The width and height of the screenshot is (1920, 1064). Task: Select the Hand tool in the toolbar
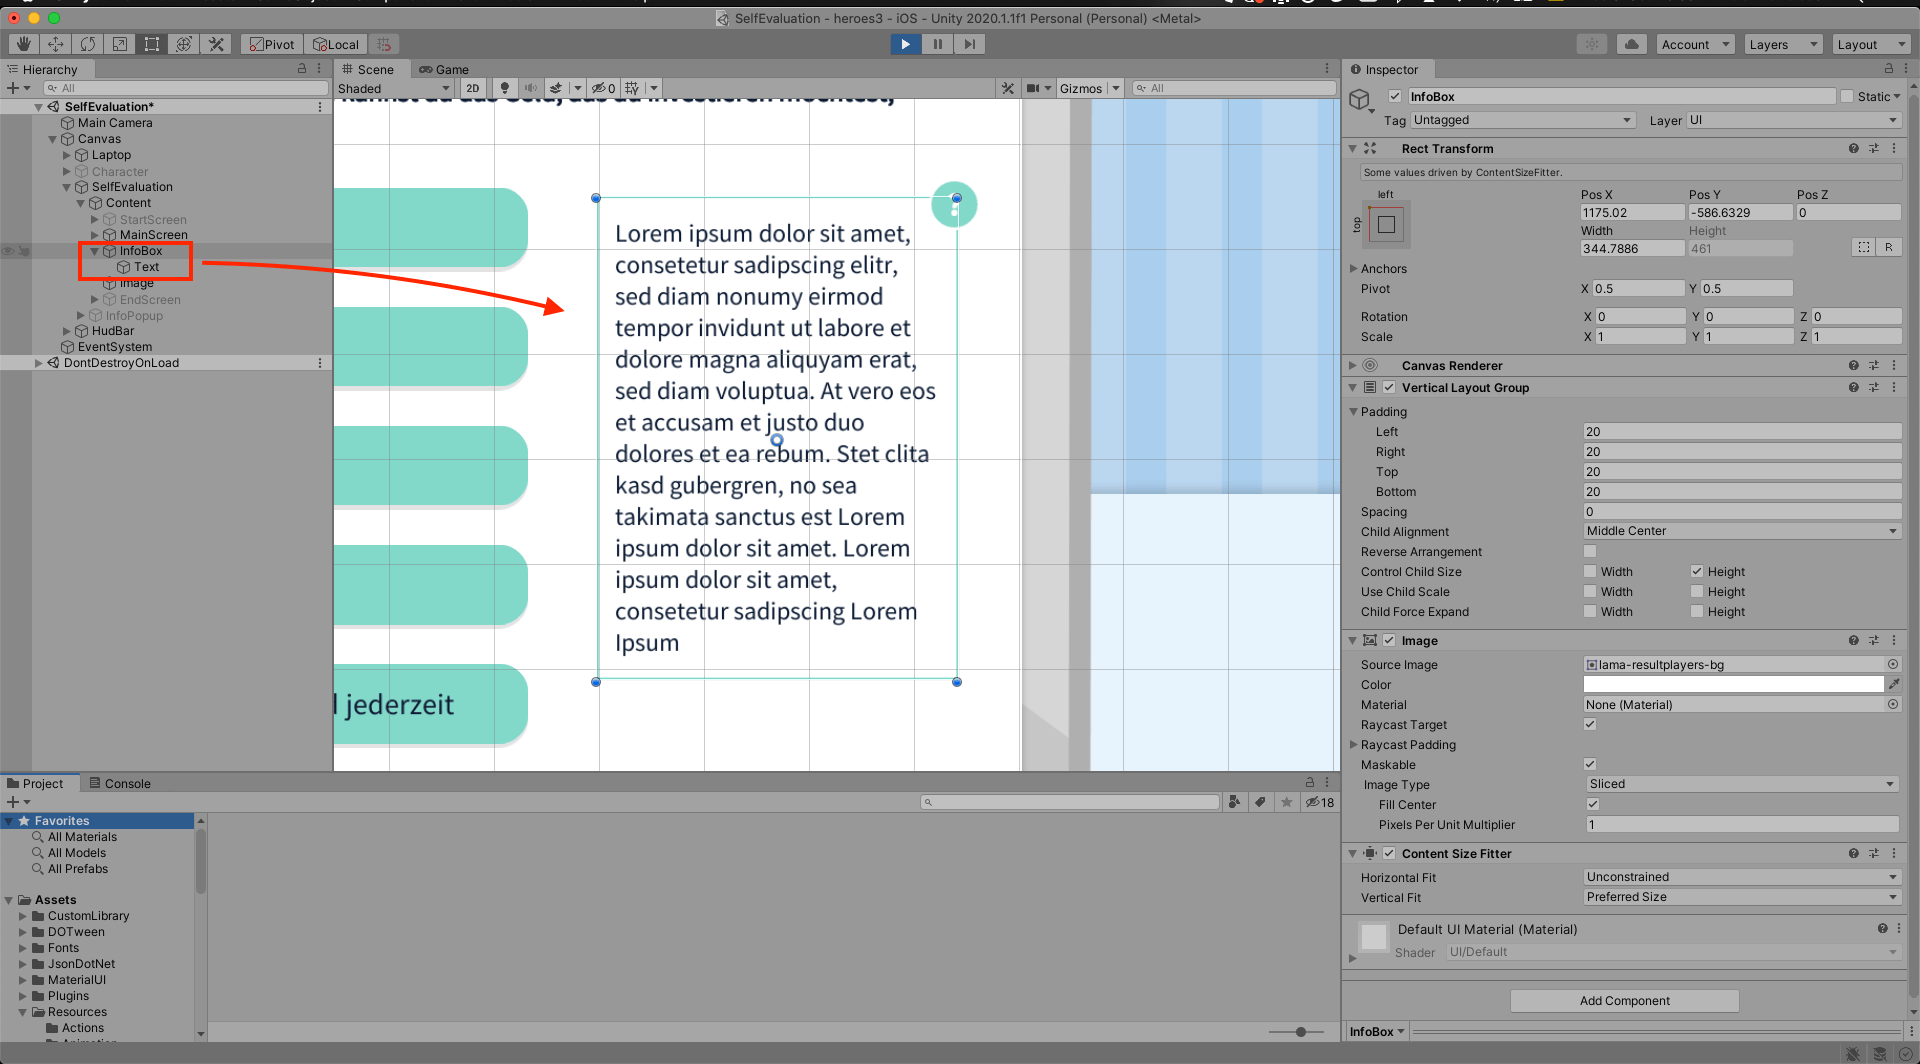point(22,44)
